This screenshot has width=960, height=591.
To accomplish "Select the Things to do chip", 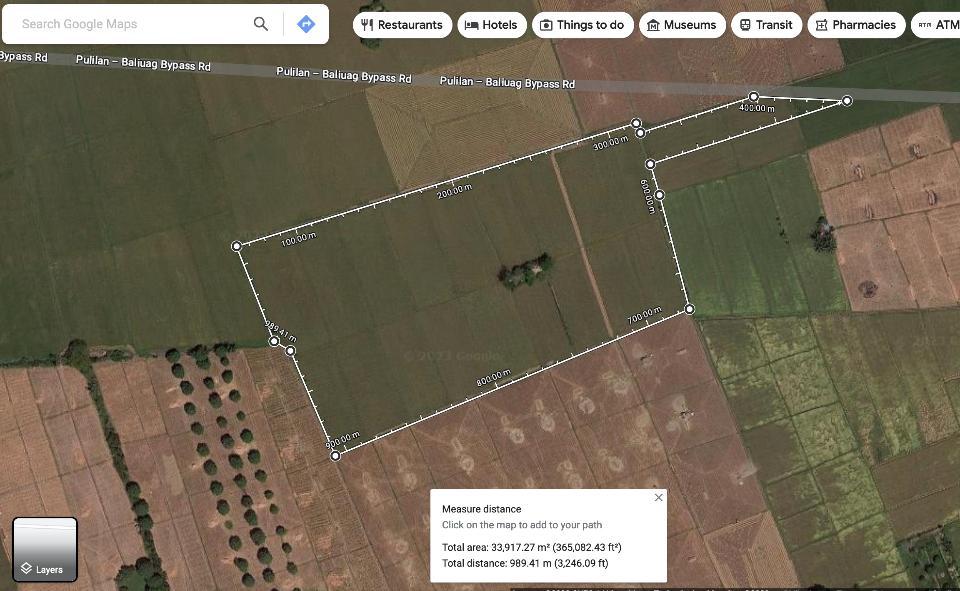I will coord(582,25).
